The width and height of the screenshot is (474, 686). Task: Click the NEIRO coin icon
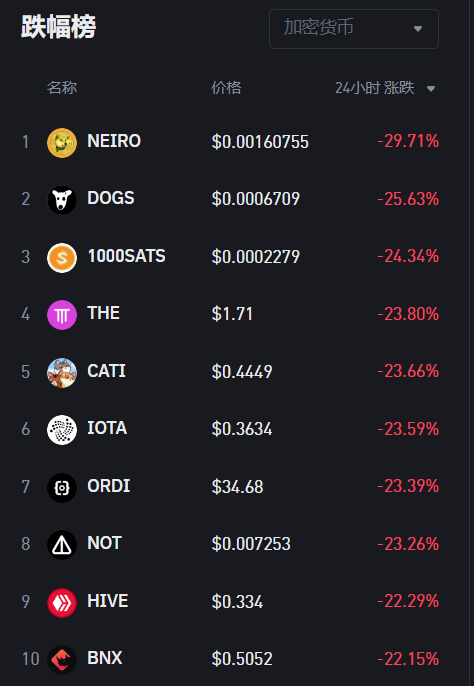tap(62, 143)
